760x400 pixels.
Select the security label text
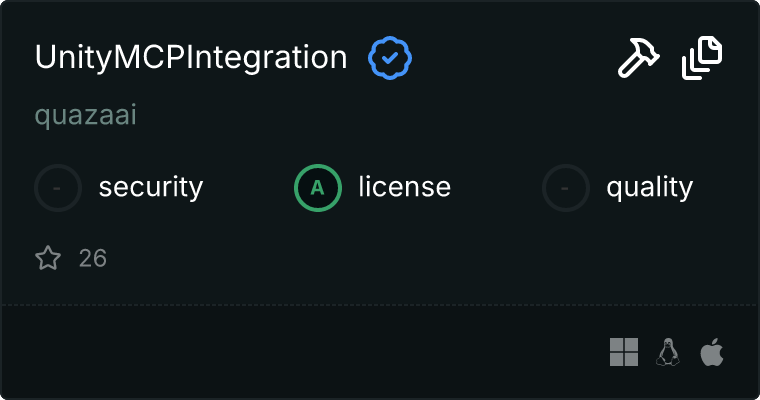(x=151, y=187)
